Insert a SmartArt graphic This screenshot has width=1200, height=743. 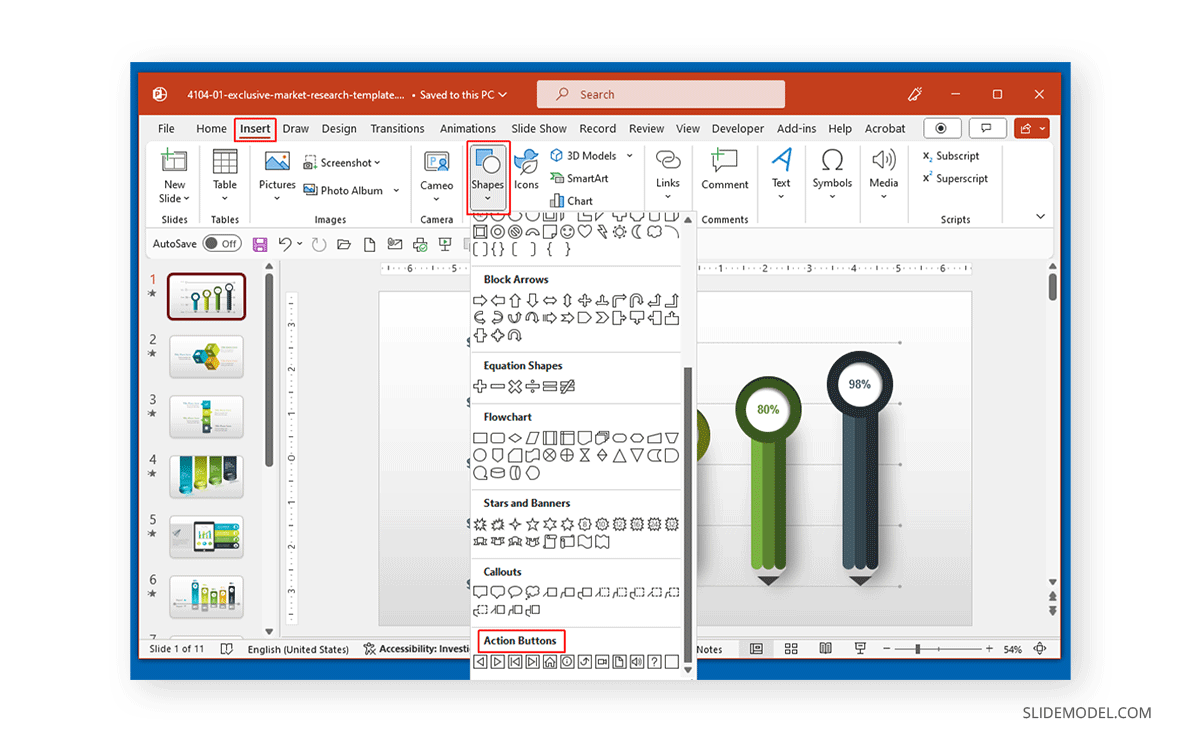click(585, 178)
